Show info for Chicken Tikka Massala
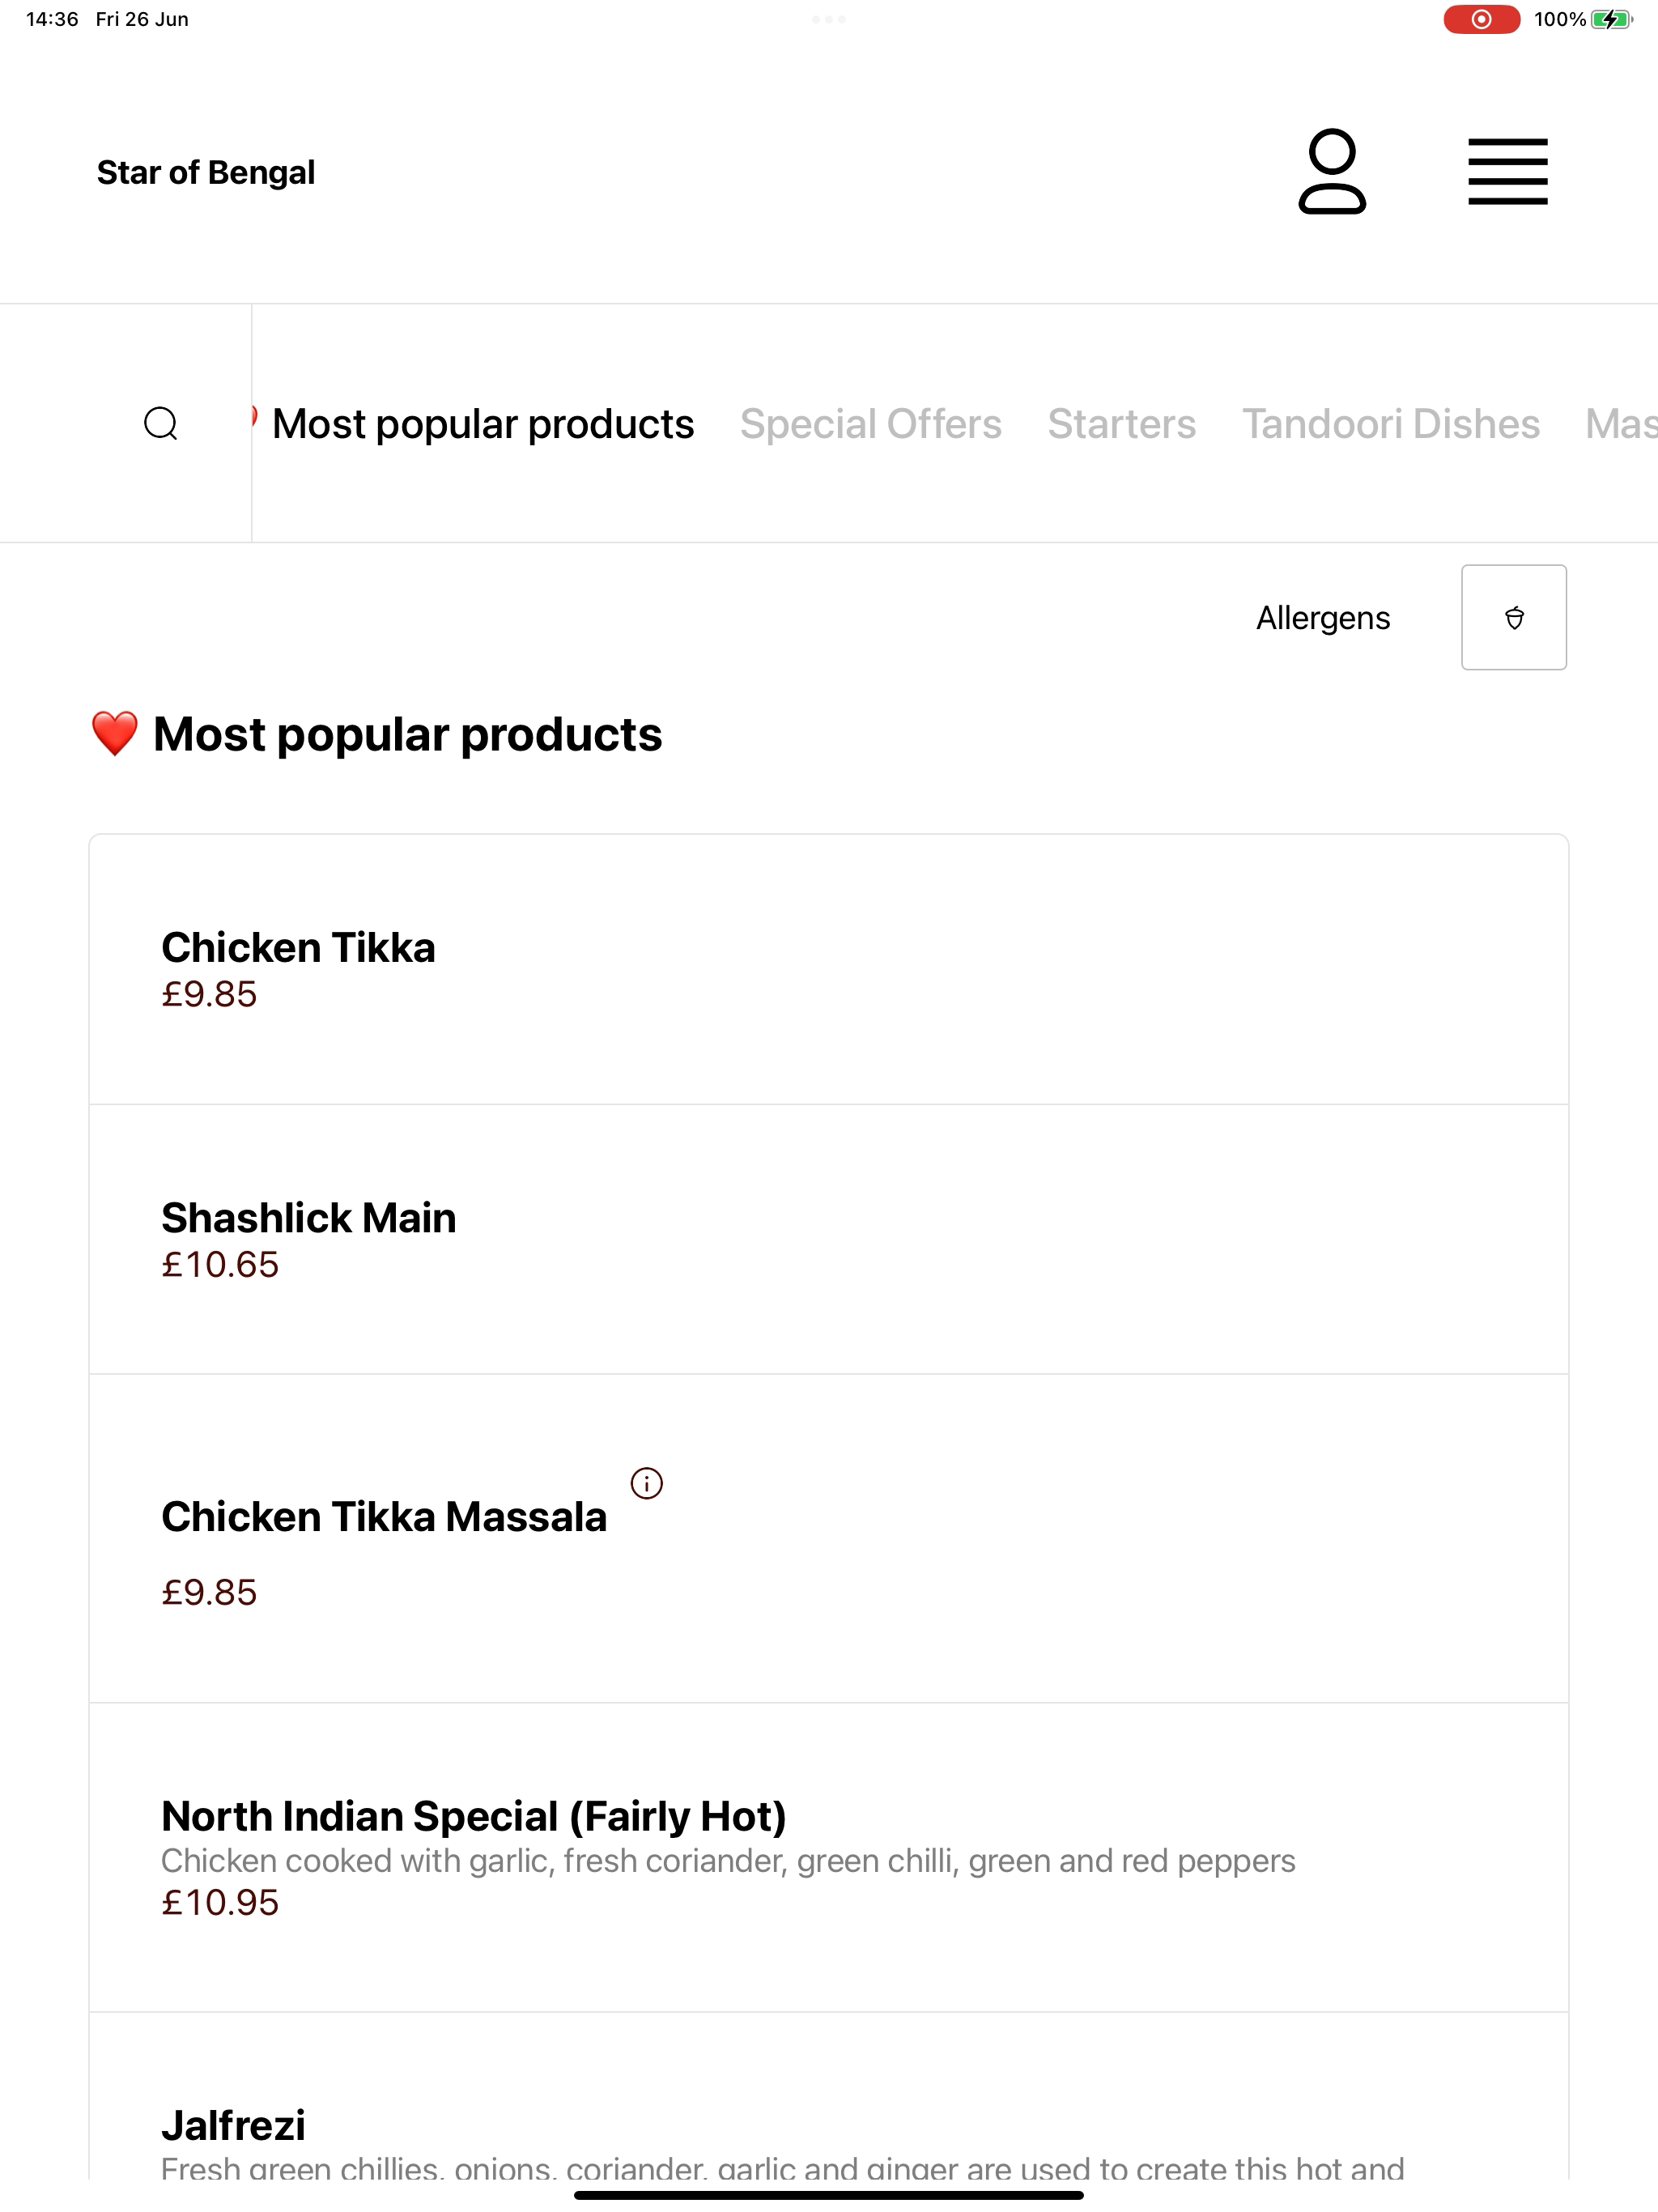The width and height of the screenshot is (1658, 2212). (x=647, y=1483)
